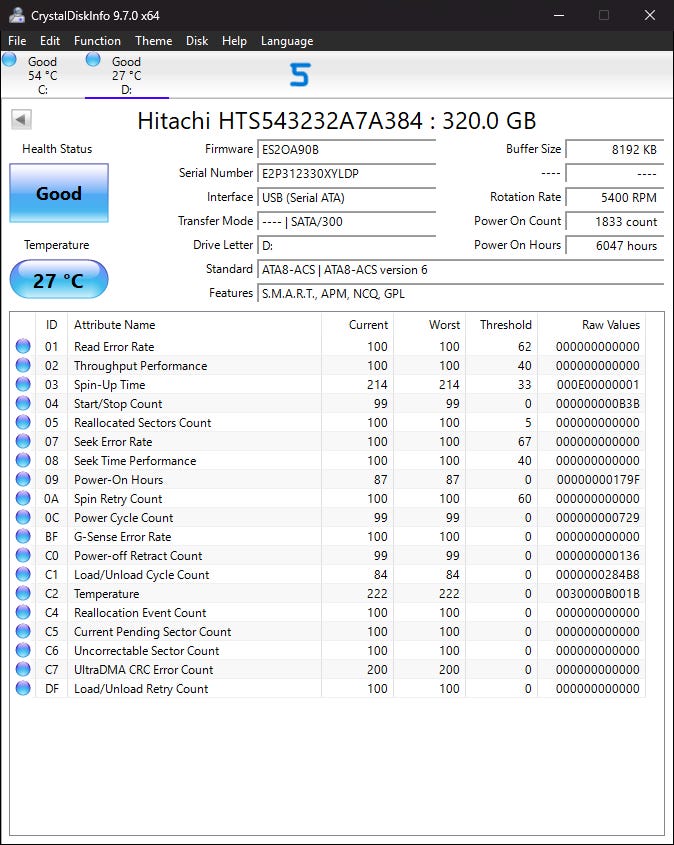Click the Transfer Mode field SATA/300
Screen dimensions: 674x845
click(x=346, y=221)
